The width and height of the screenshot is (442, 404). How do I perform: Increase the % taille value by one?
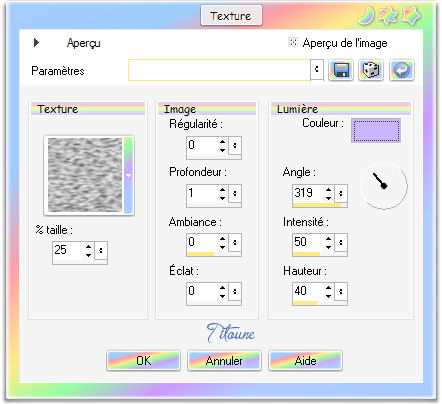88,247
